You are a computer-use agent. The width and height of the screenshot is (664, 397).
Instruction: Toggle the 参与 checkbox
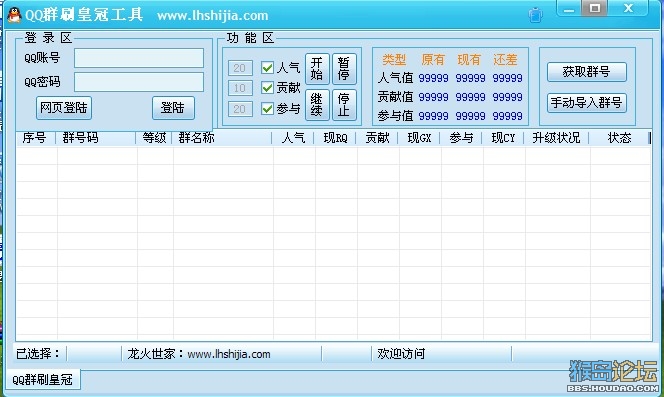(x=267, y=109)
